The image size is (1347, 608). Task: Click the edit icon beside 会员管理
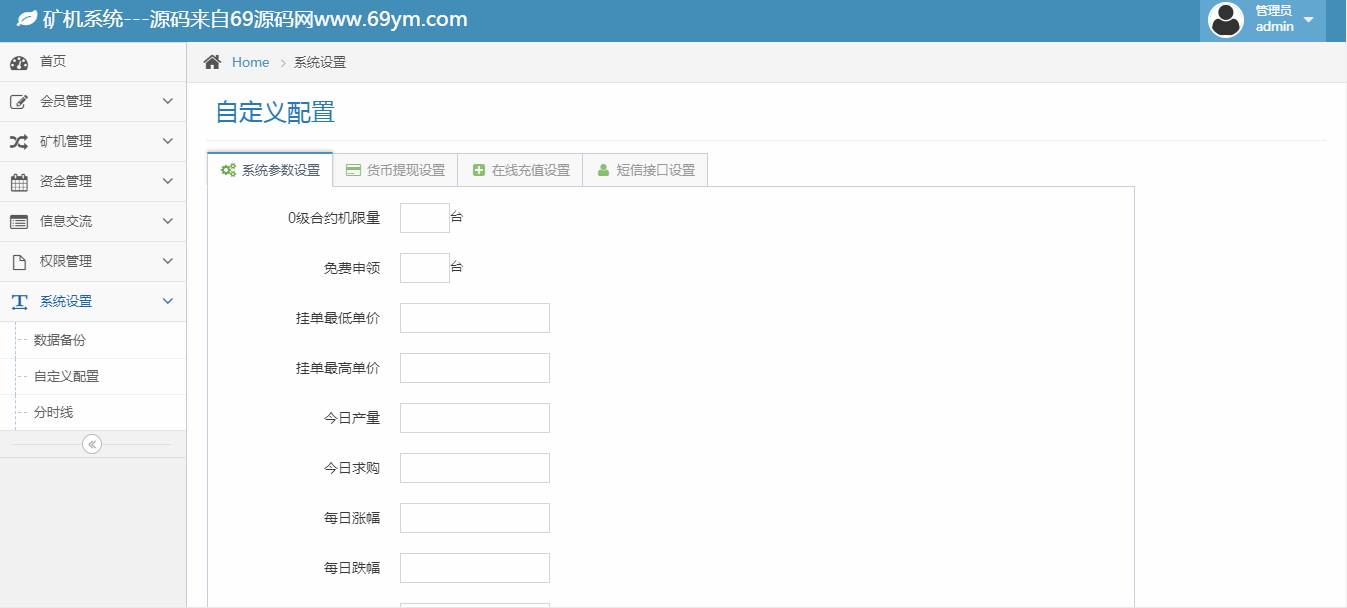click(19, 102)
